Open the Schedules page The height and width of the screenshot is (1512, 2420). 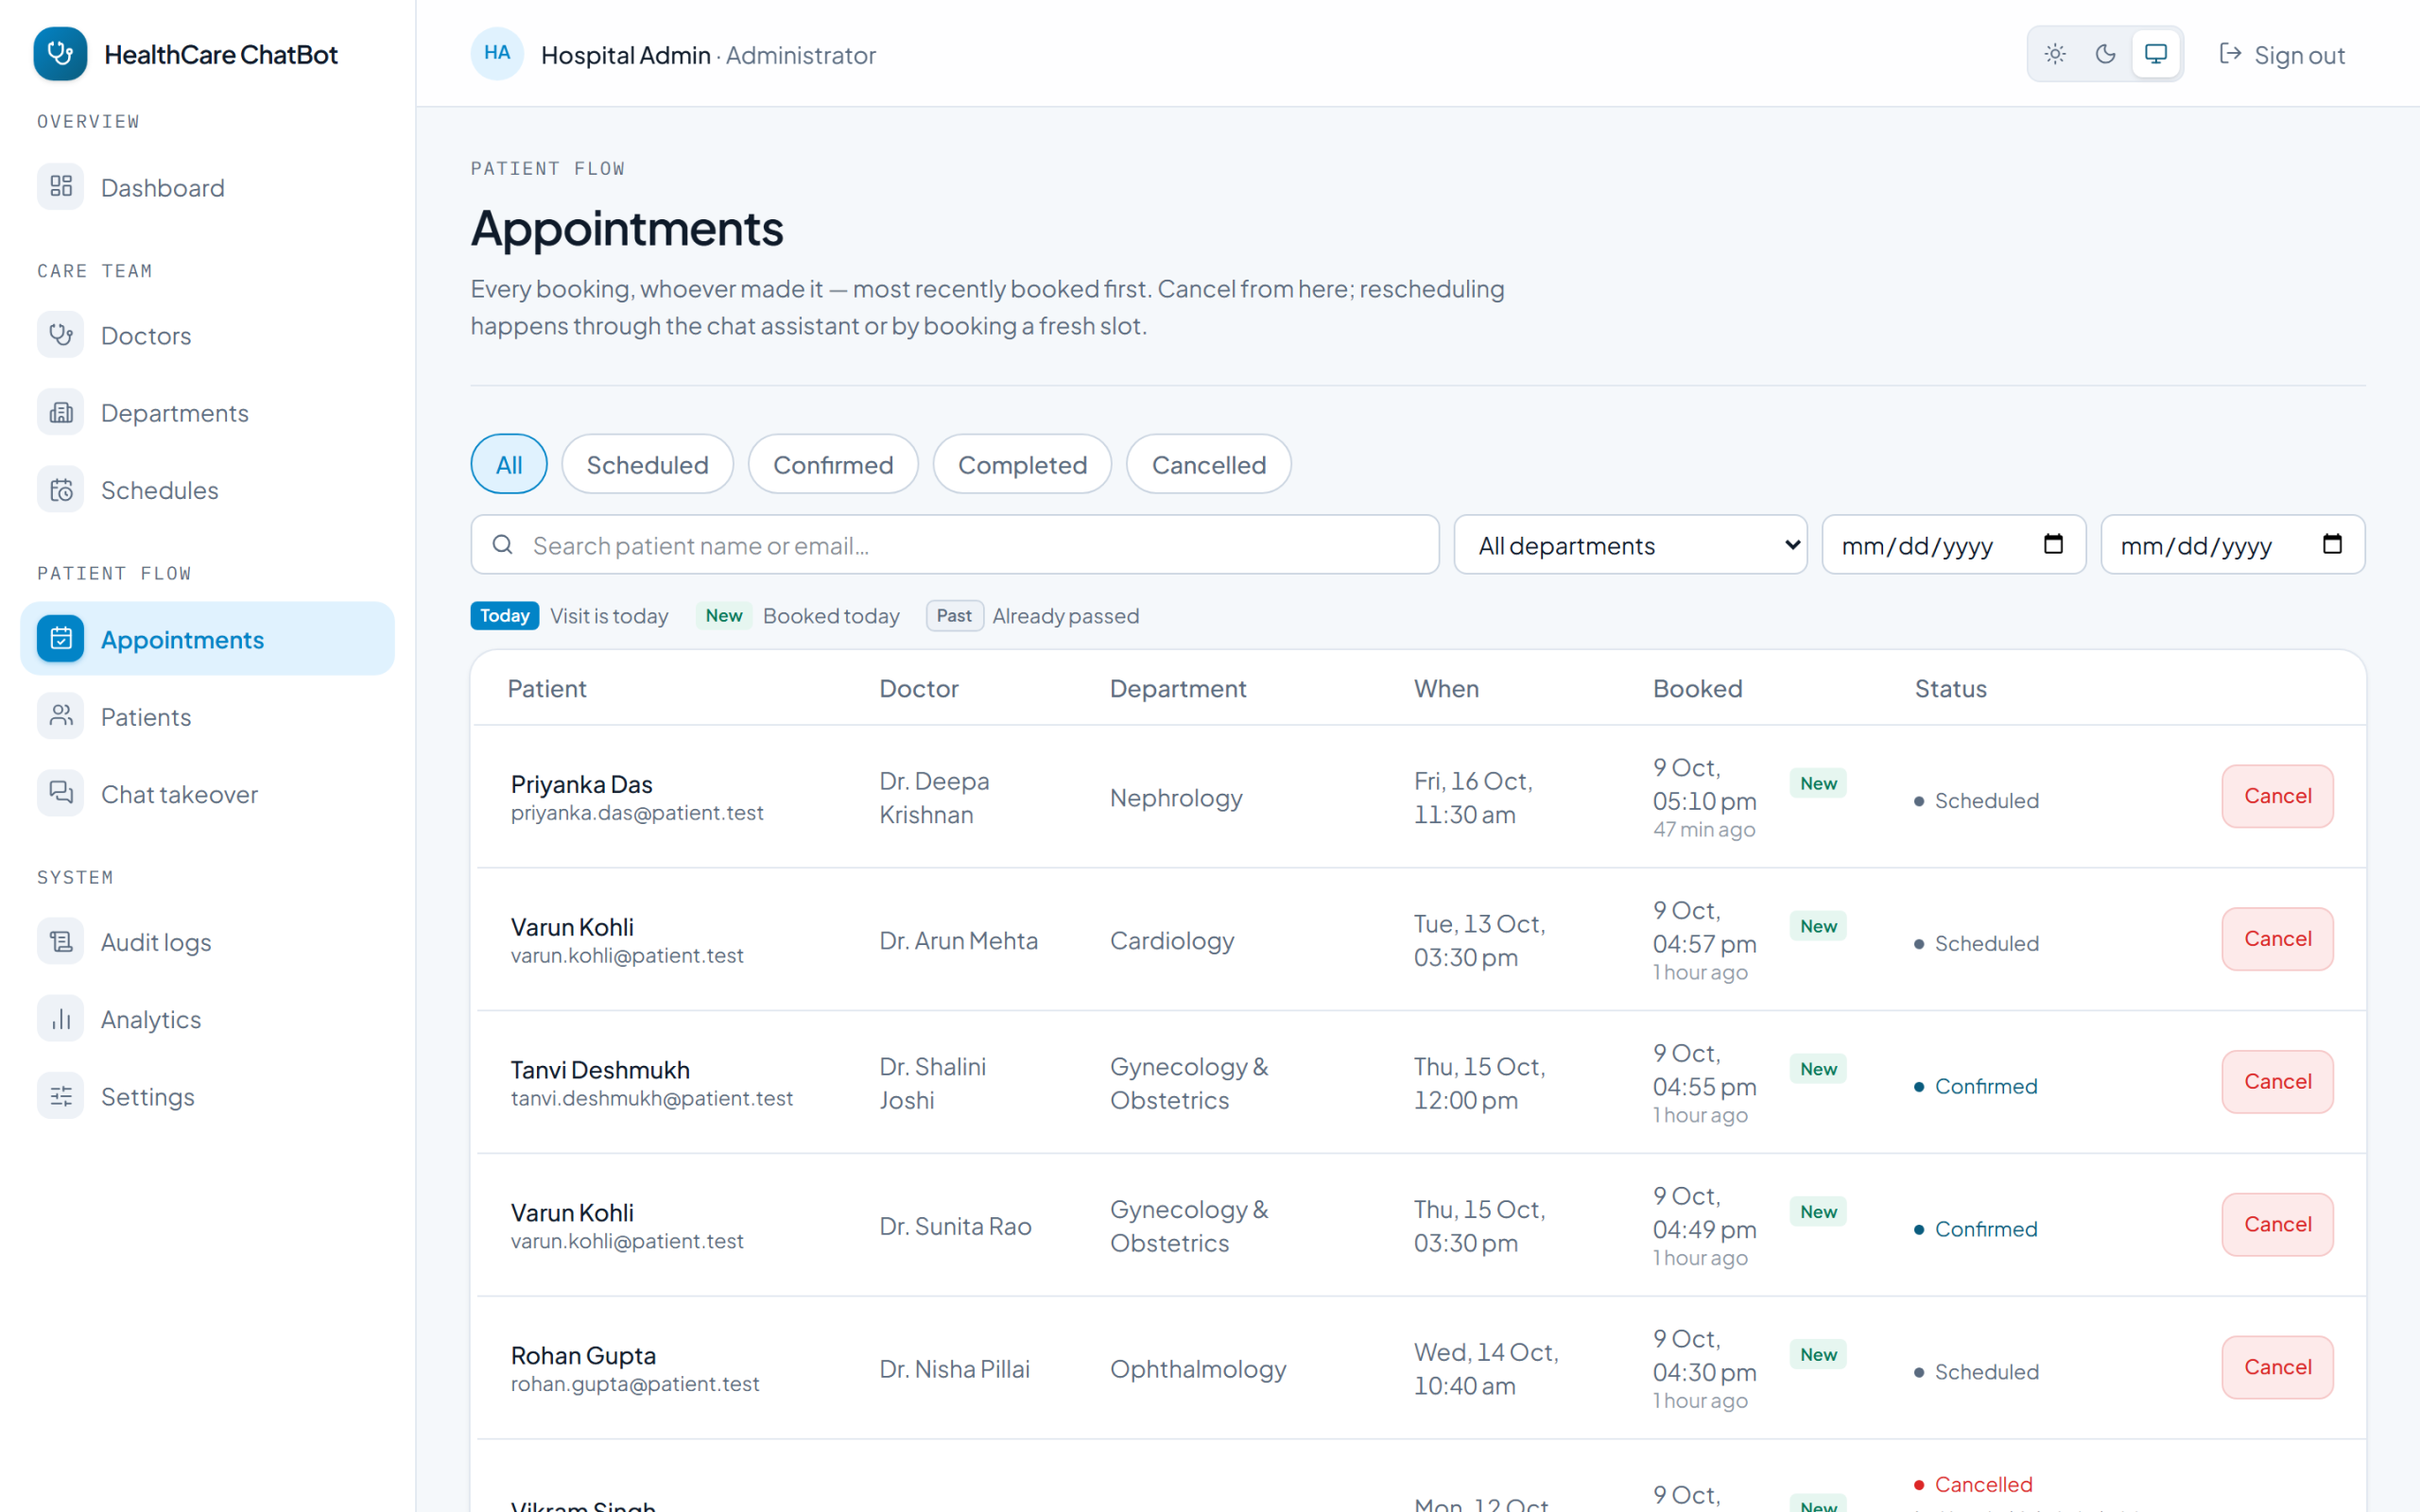(x=207, y=490)
